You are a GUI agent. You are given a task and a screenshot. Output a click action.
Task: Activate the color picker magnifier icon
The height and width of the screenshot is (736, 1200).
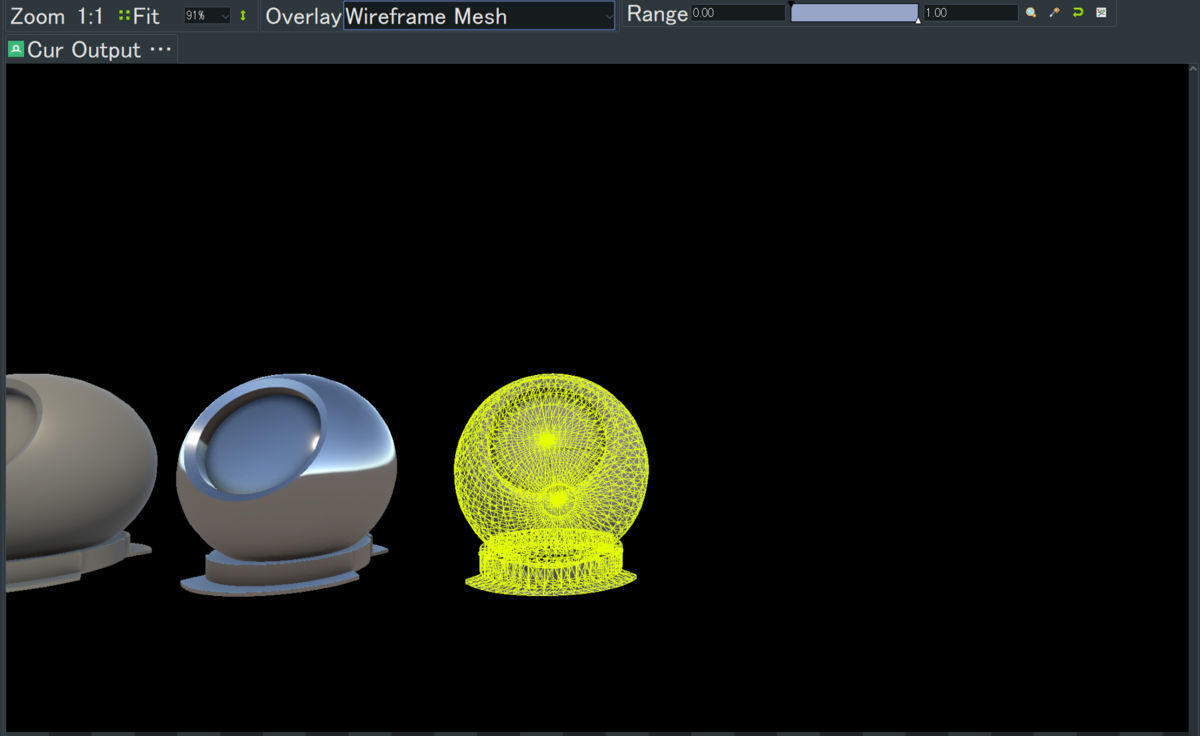pos(1031,13)
